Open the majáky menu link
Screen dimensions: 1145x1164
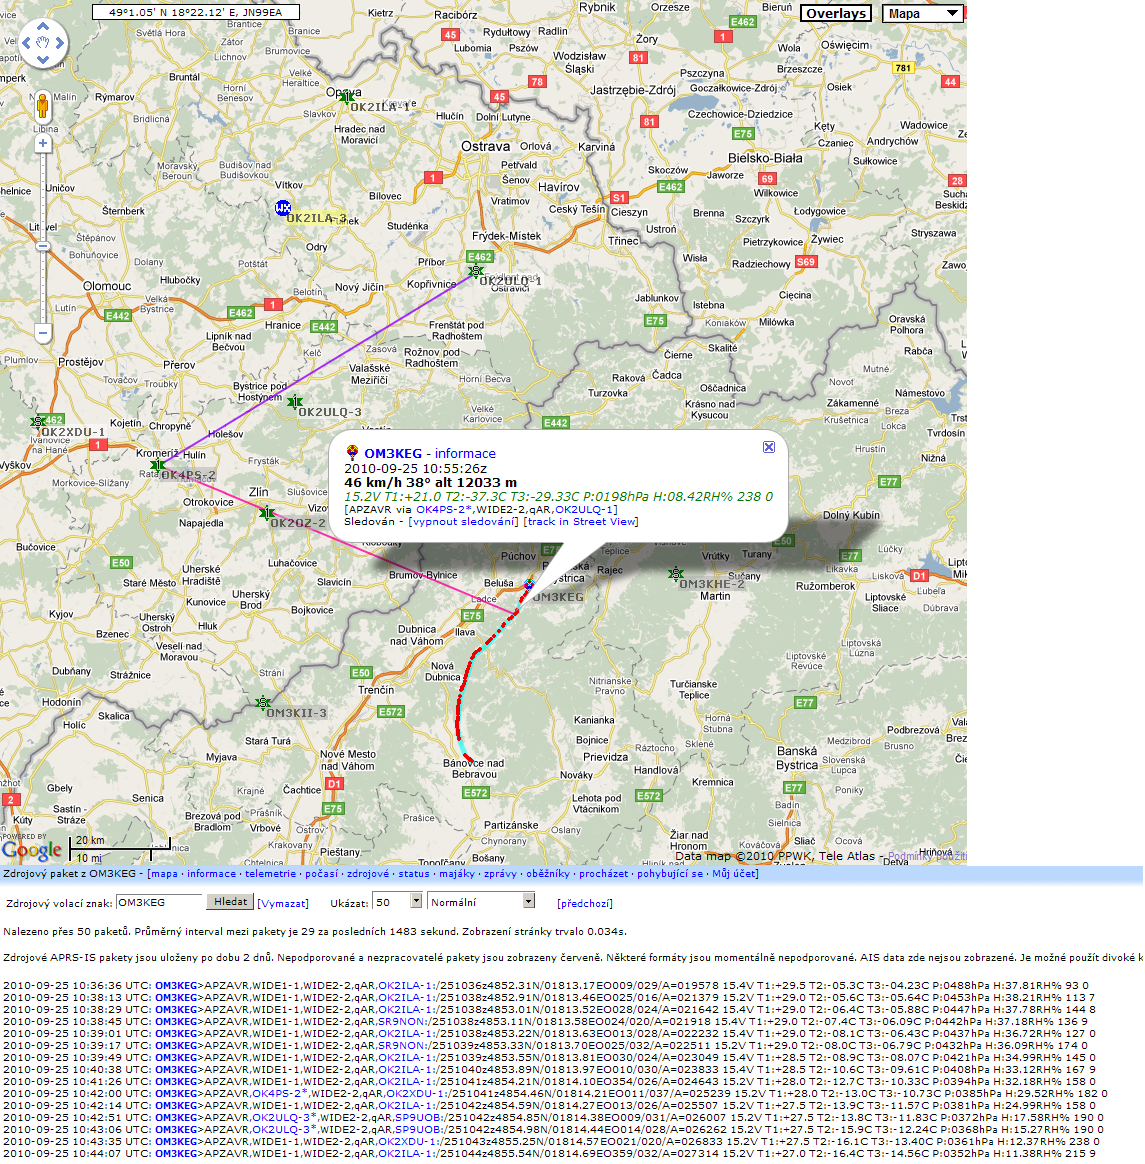coord(457,874)
